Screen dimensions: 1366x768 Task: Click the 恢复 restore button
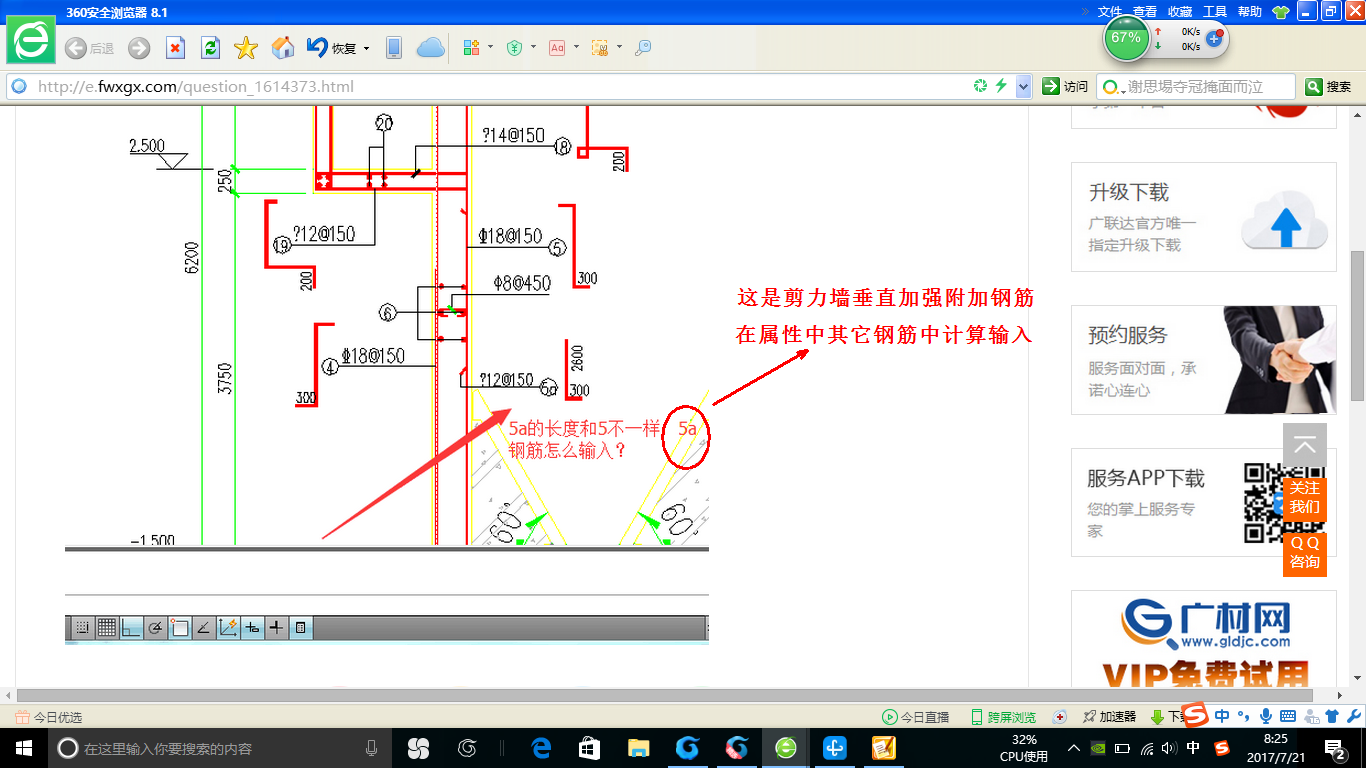332,48
